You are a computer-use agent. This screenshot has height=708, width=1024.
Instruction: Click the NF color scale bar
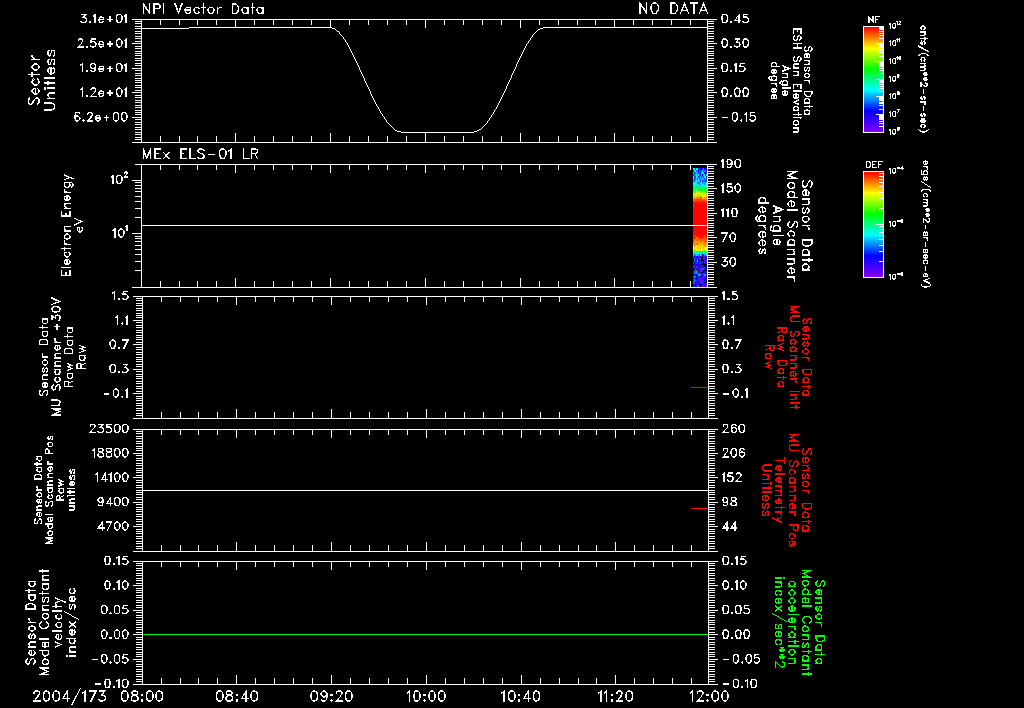[873, 78]
